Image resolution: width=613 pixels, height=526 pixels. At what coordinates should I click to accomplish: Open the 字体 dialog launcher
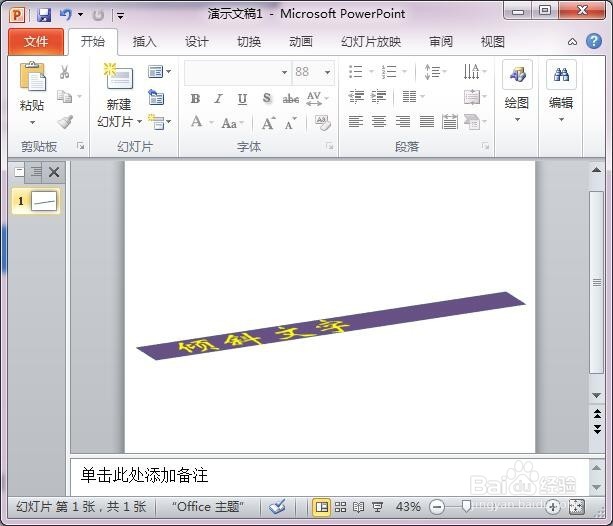(330, 146)
